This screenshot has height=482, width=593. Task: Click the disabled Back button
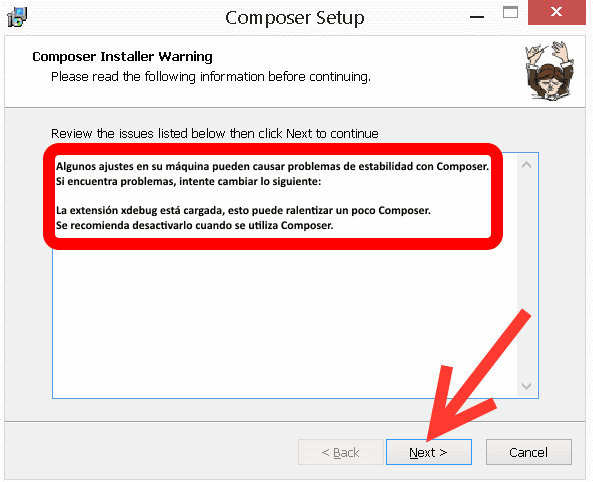(341, 452)
